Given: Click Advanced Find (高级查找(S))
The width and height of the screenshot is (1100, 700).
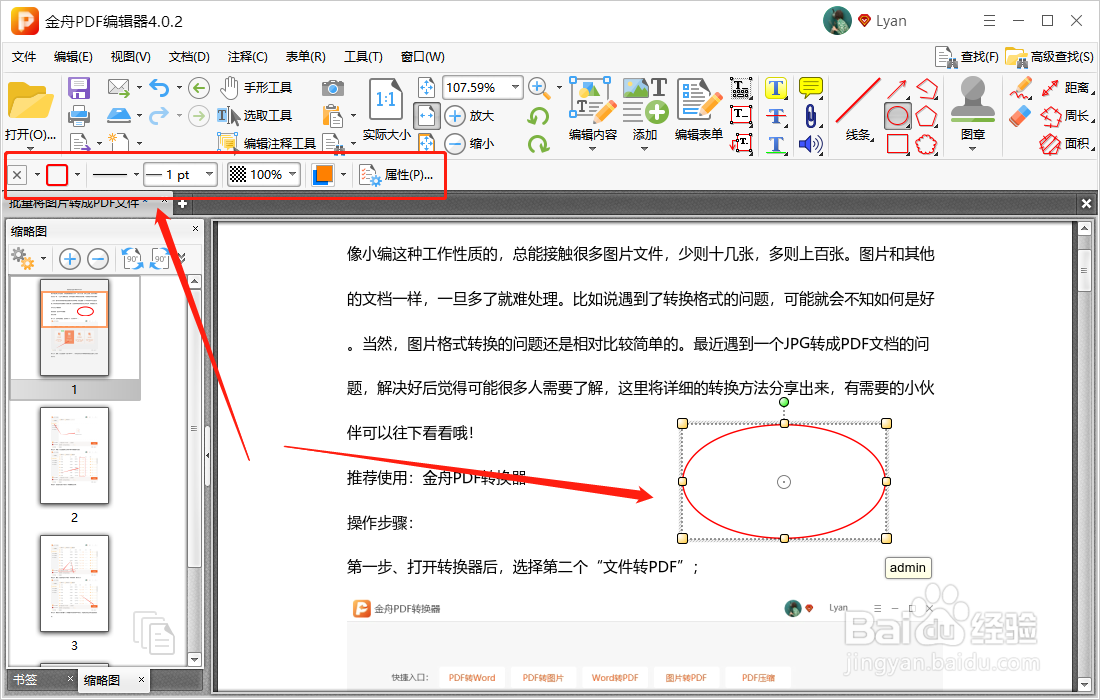Looking at the screenshot, I should pyautogui.click(x=1049, y=57).
